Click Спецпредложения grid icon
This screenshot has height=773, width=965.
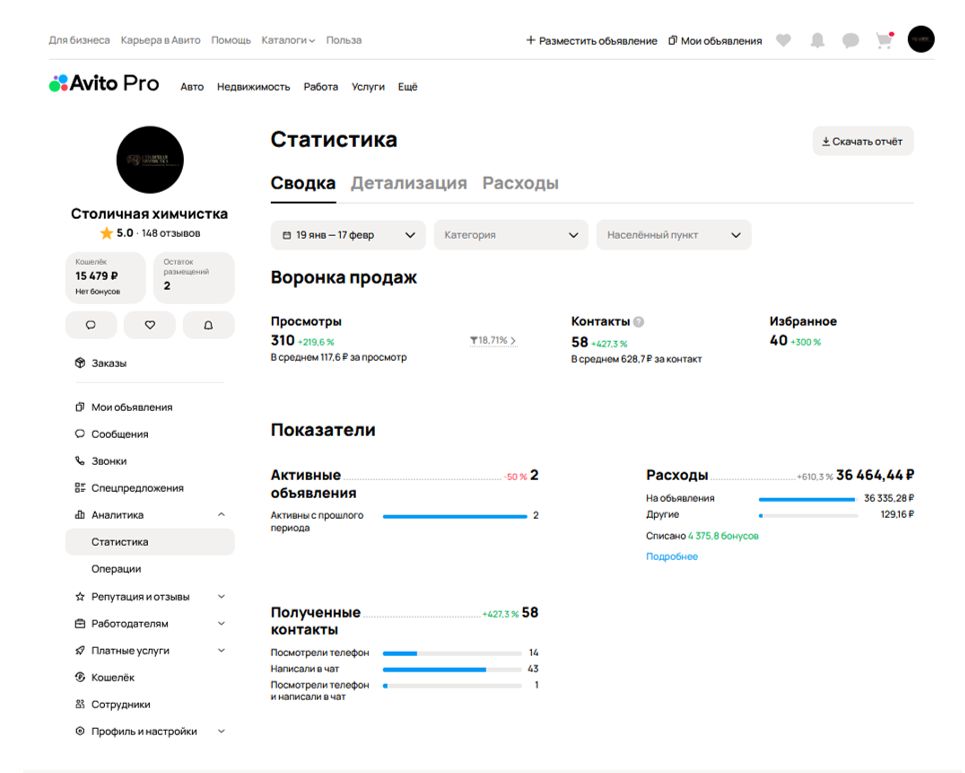click(x=80, y=488)
